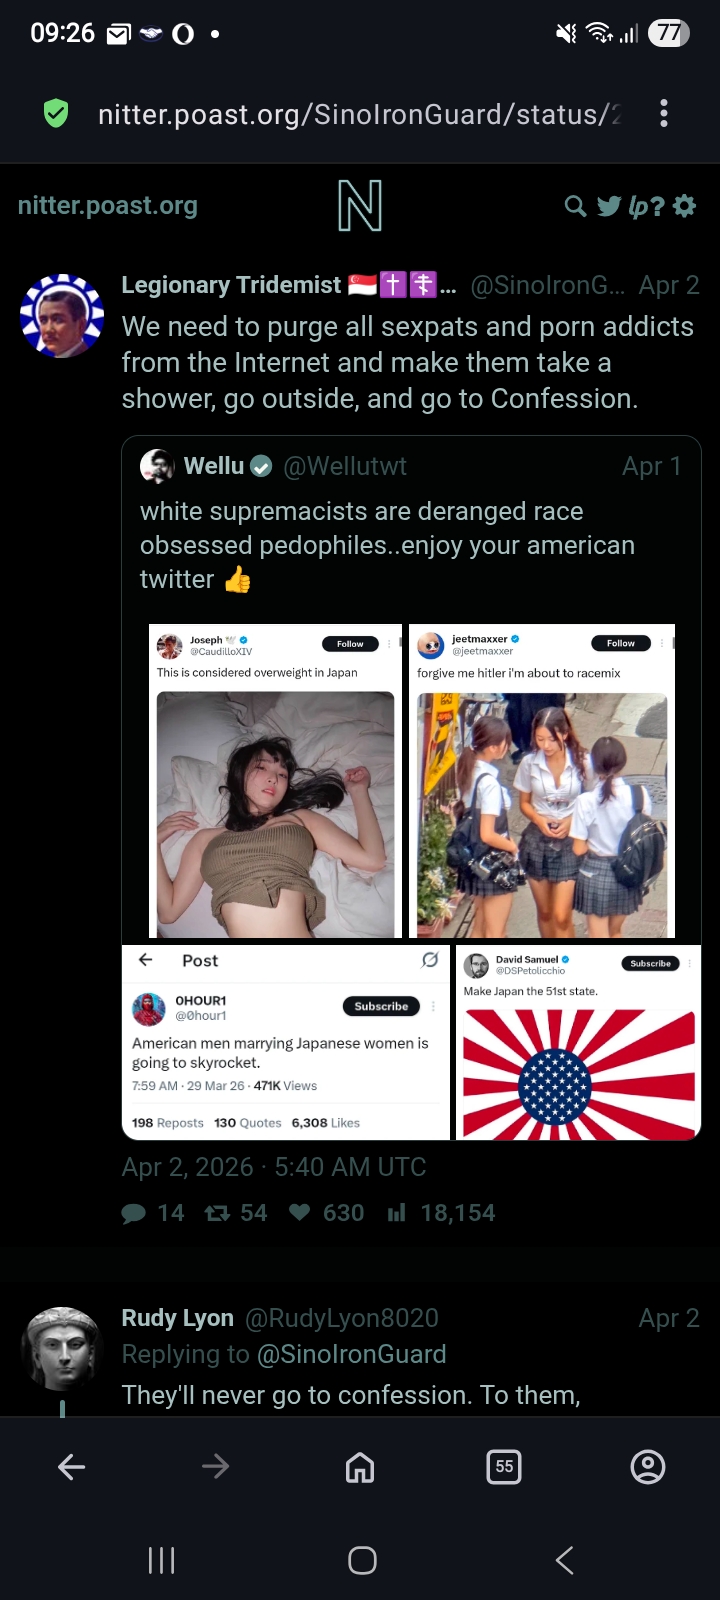Open @SinoIronGuard reply mention link
This screenshot has width=720, height=1600.
click(352, 1354)
